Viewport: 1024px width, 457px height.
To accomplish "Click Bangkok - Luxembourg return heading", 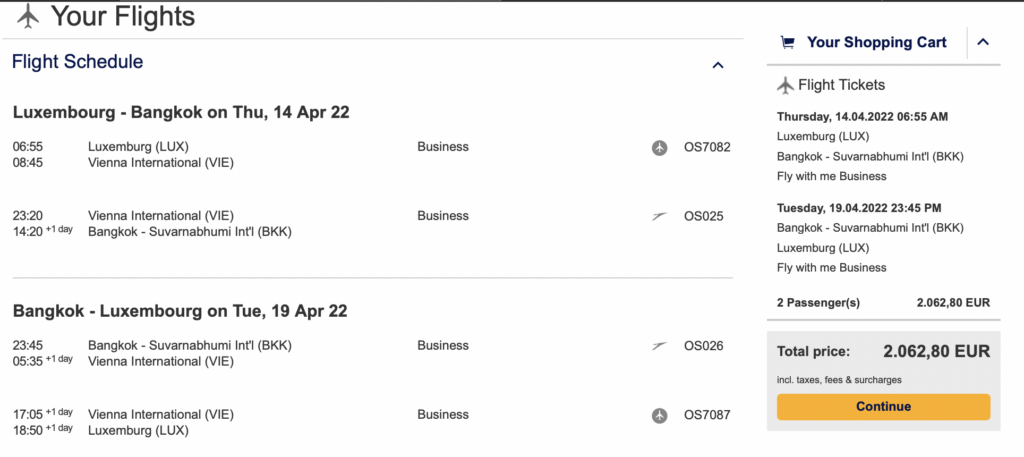I will tap(180, 311).
